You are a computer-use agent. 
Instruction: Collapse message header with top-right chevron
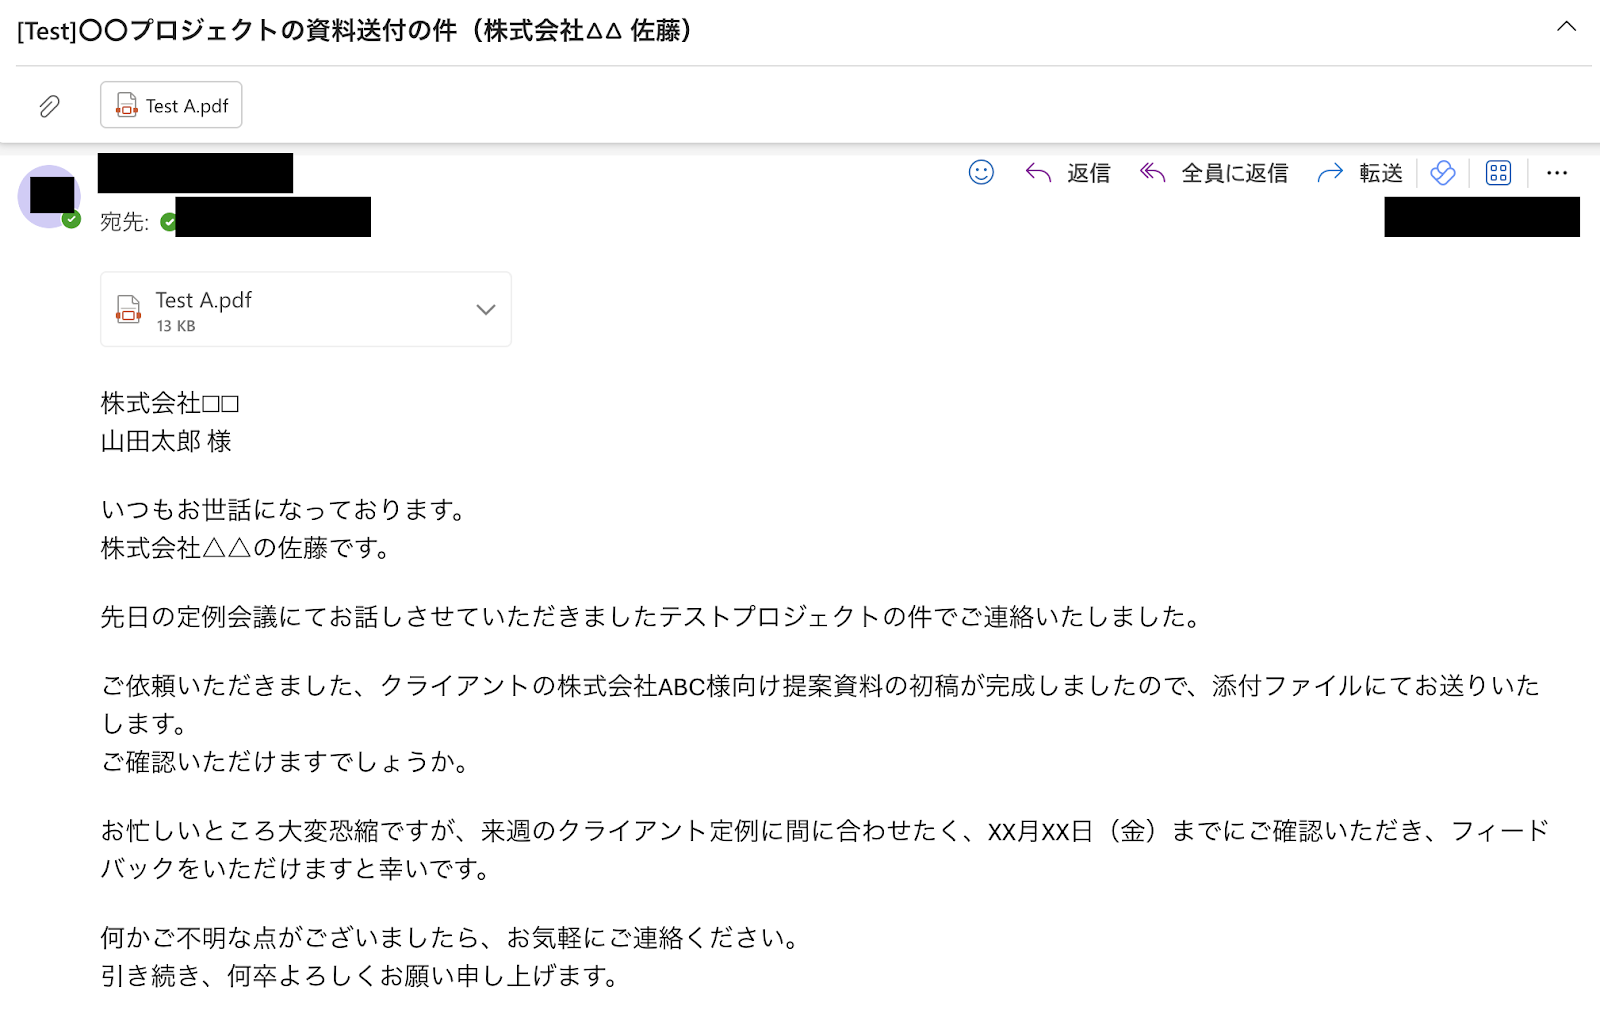[x=1566, y=27]
